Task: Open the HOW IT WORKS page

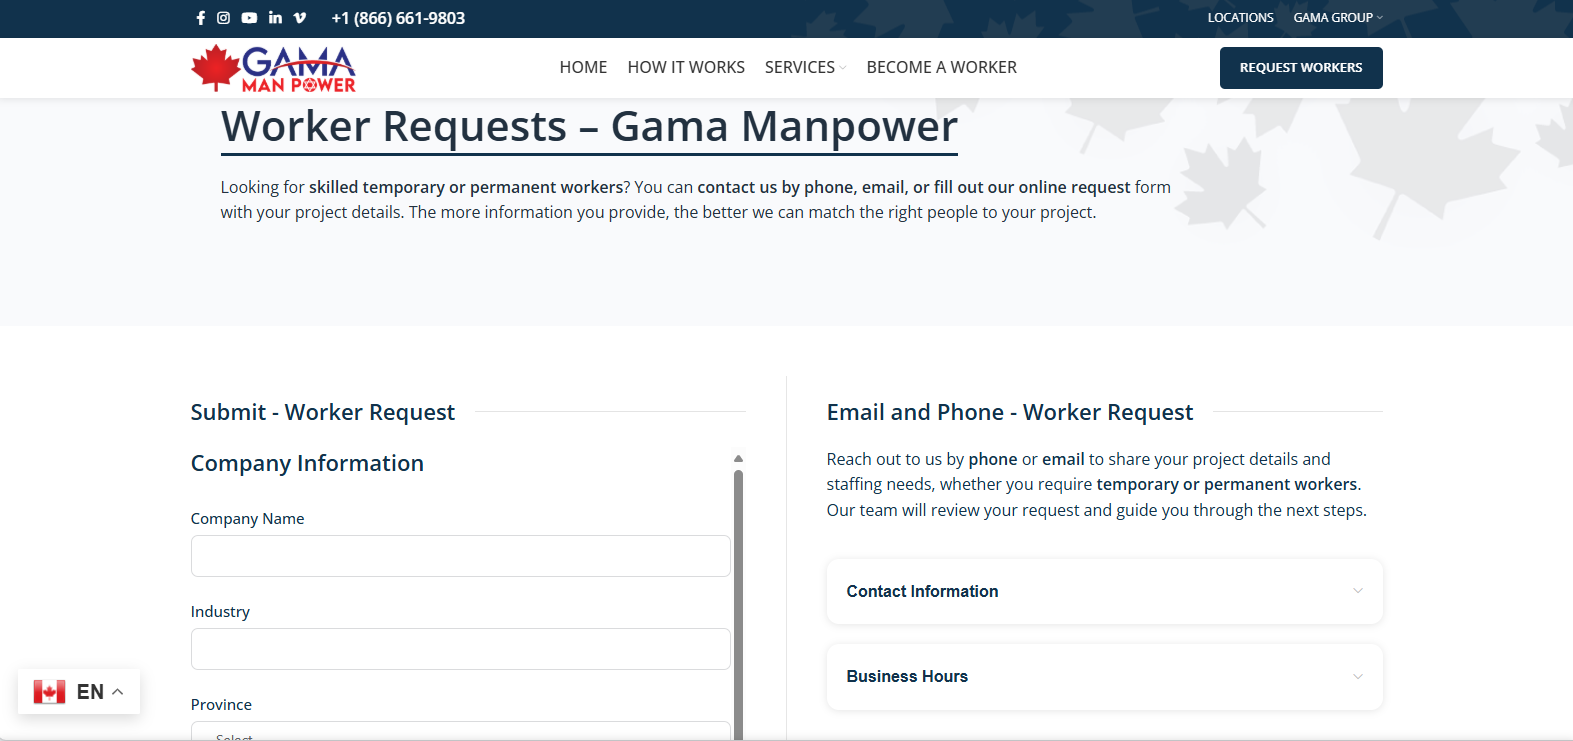Action: coord(686,67)
